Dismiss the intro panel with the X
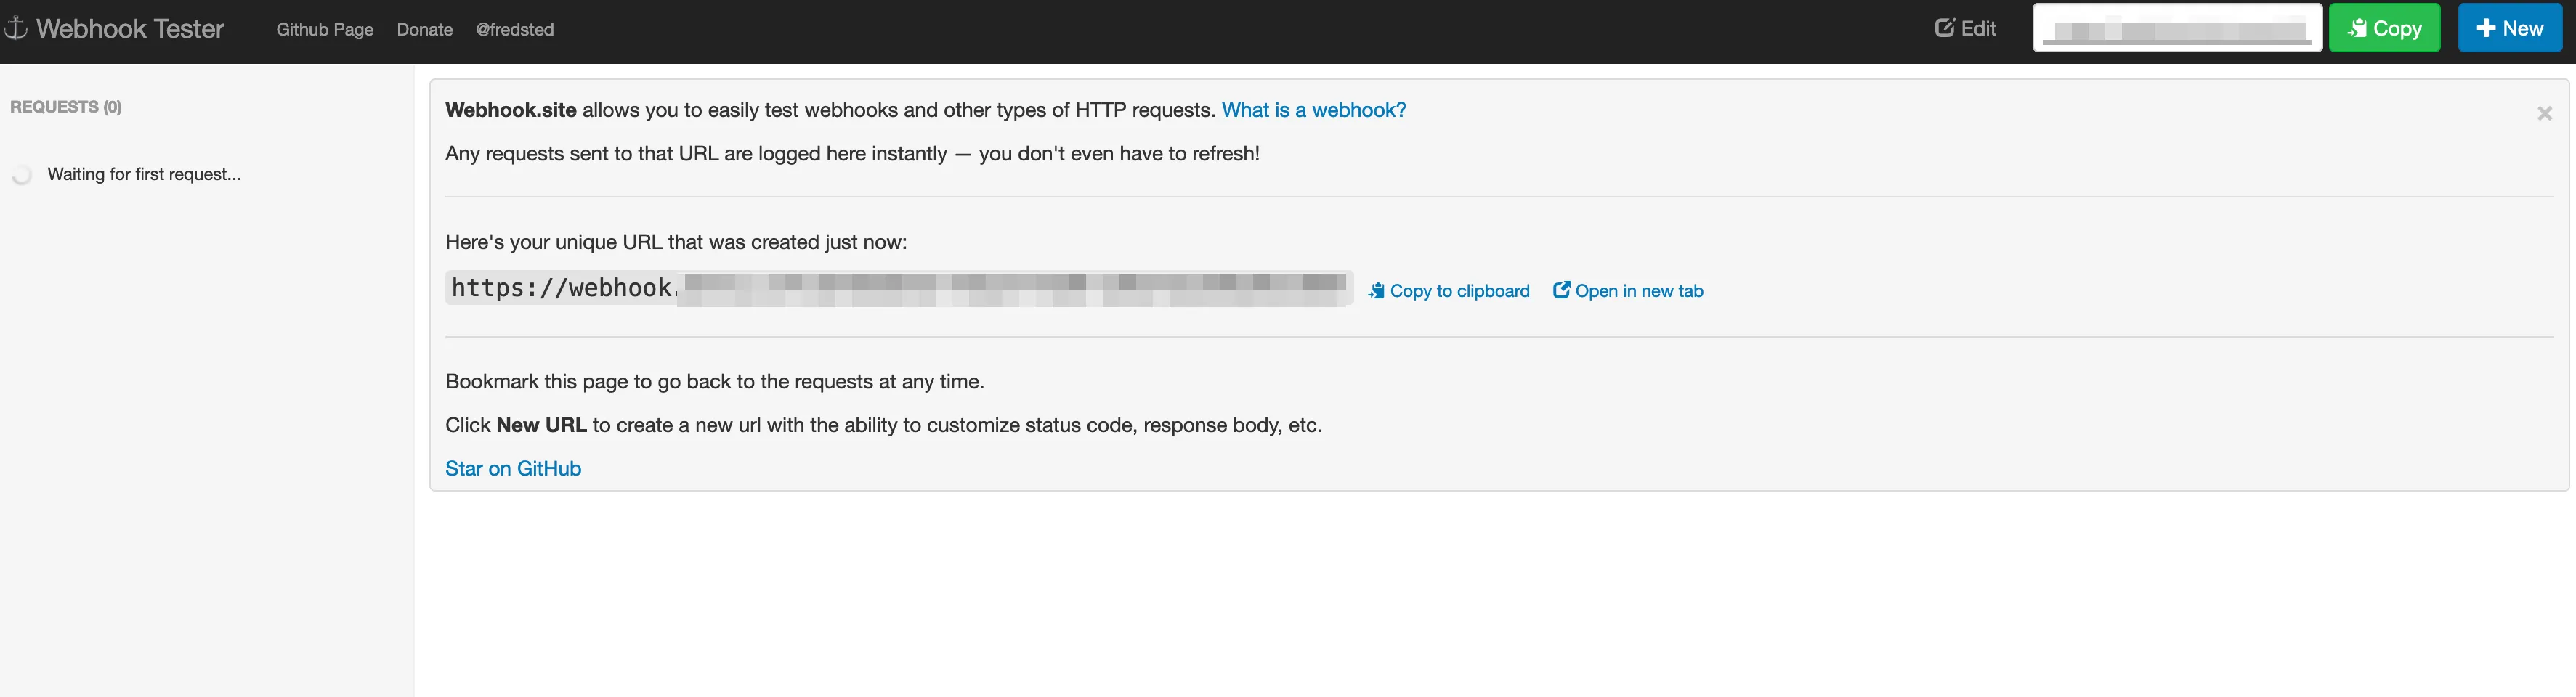Image resolution: width=2576 pixels, height=697 pixels. pyautogui.click(x=2545, y=113)
